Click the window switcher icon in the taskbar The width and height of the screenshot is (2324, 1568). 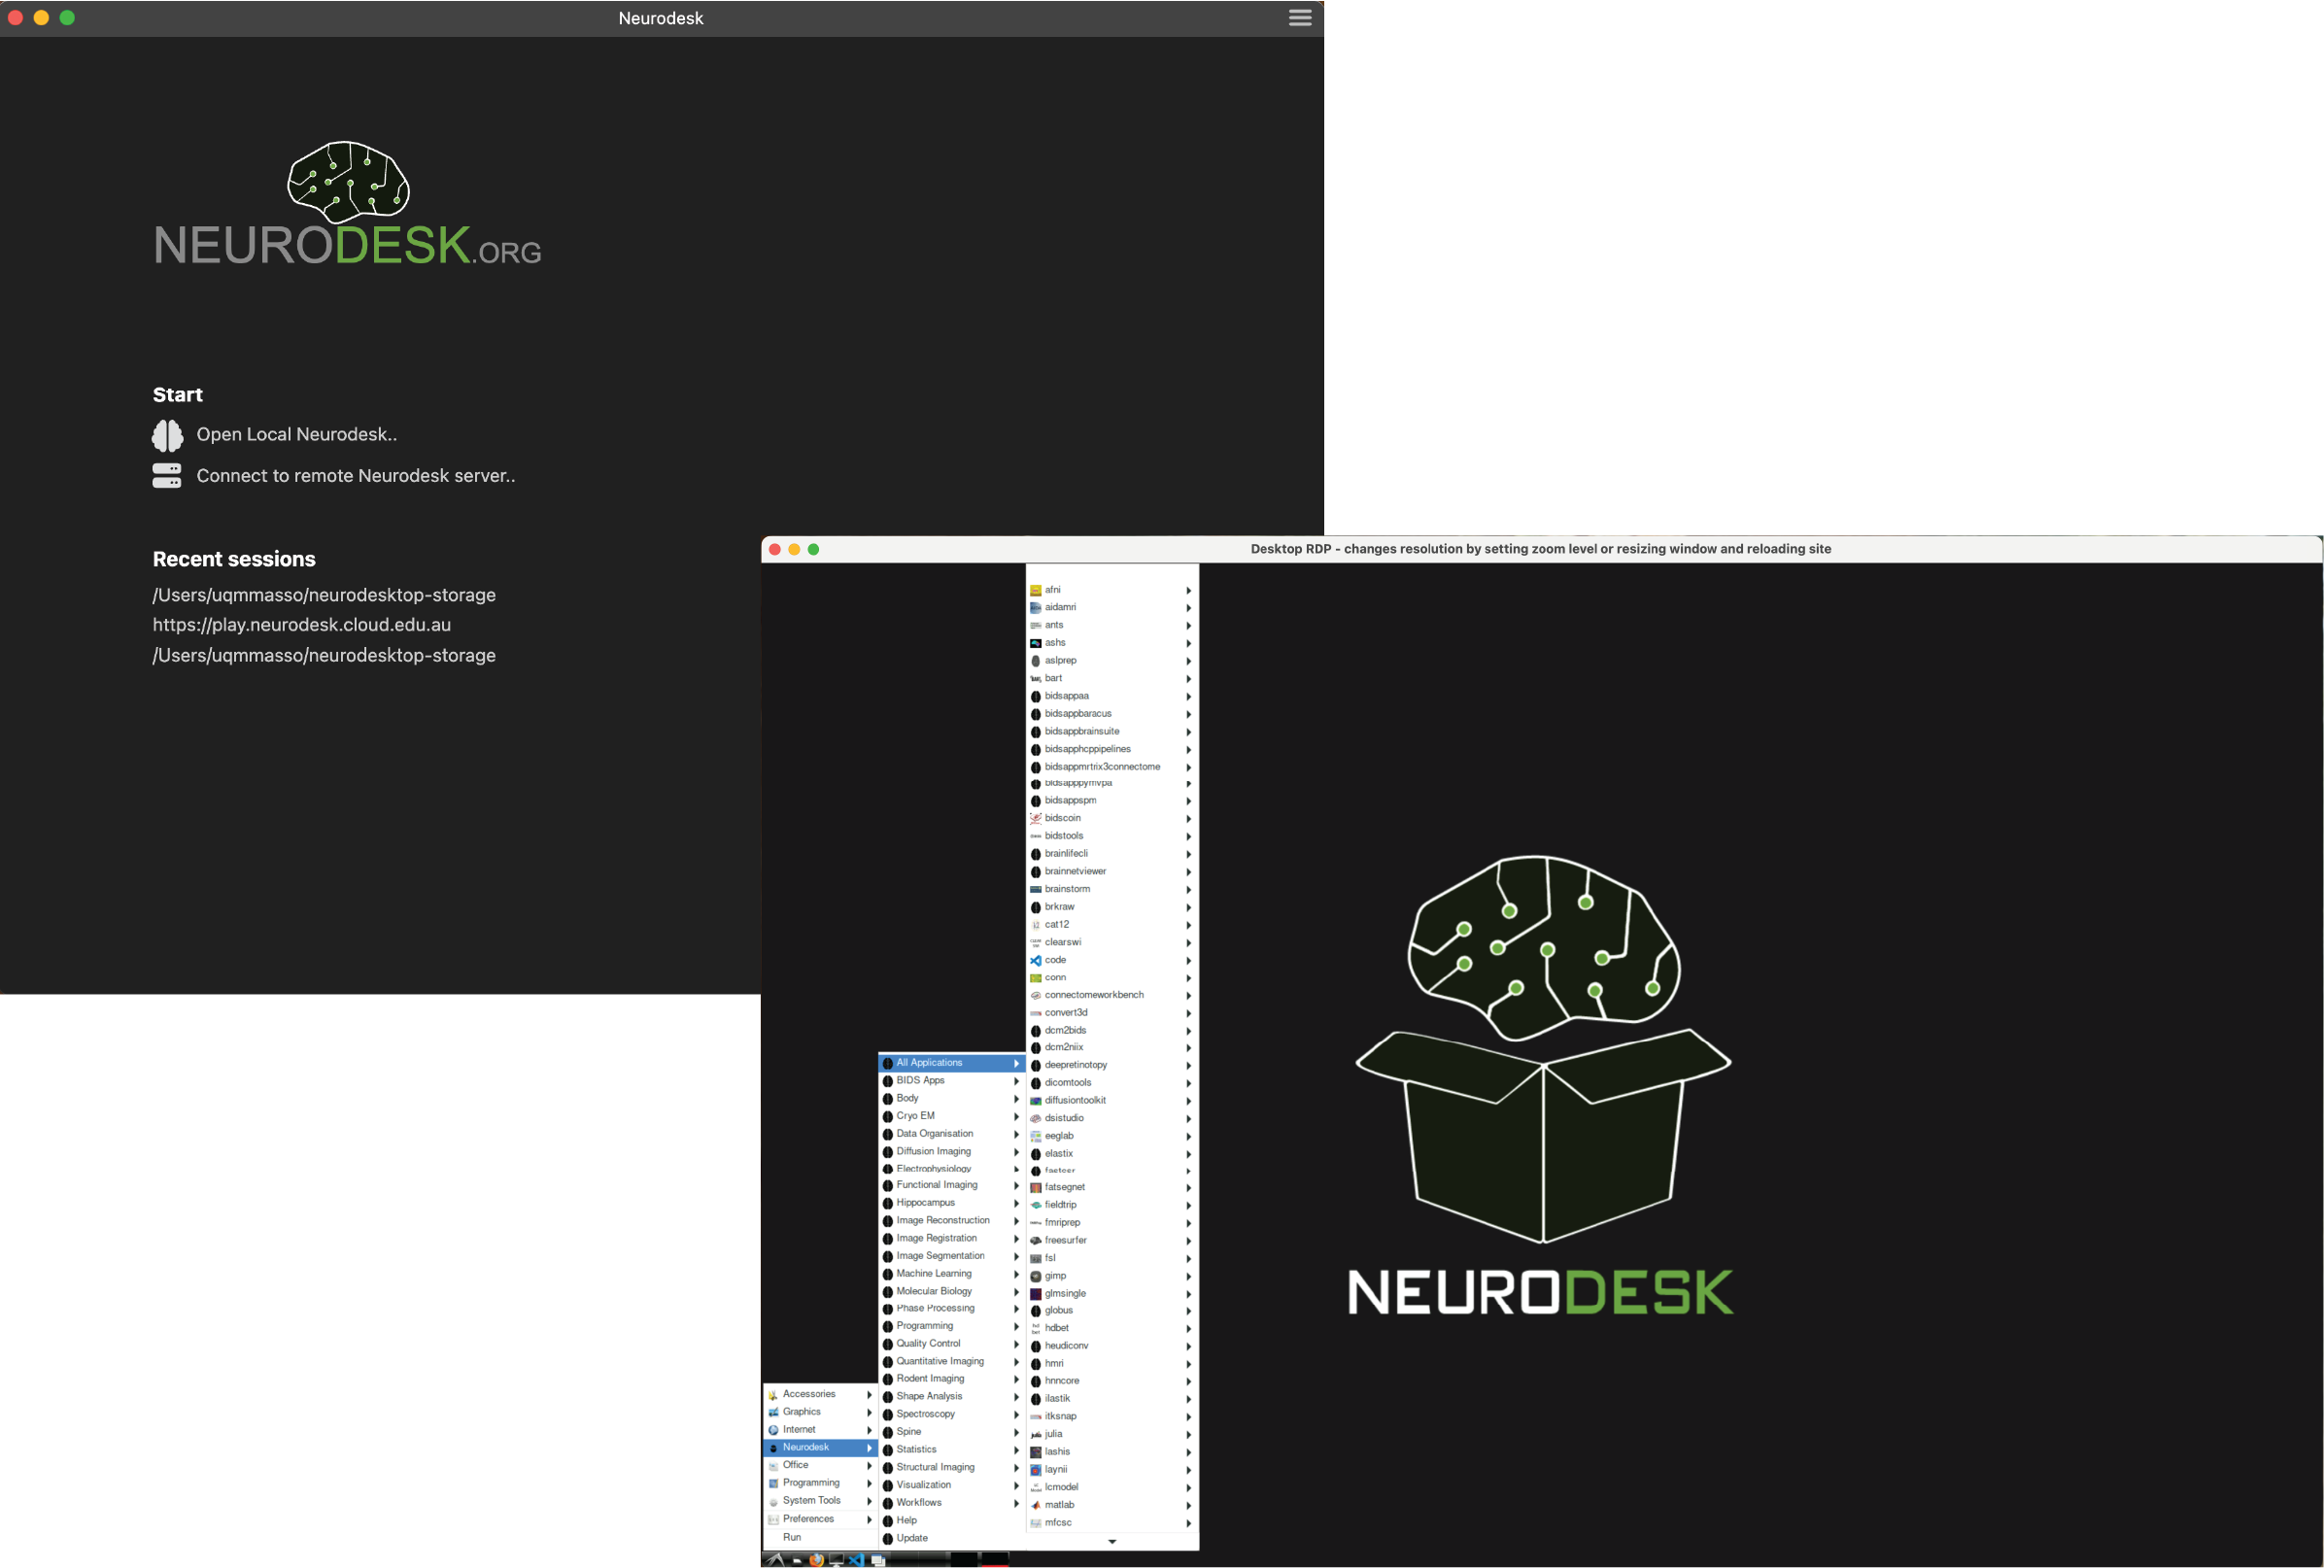pyautogui.click(x=877, y=1560)
